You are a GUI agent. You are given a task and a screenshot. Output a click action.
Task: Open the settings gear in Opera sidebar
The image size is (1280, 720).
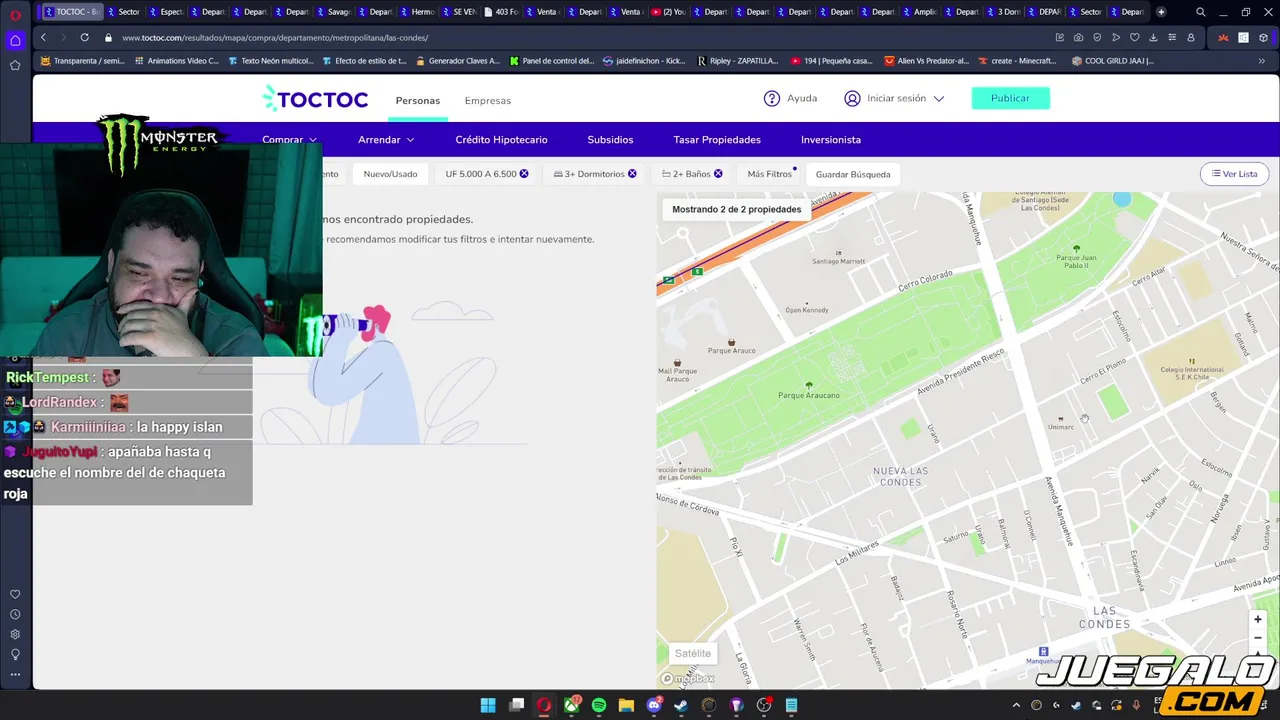pyautogui.click(x=15, y=634)
